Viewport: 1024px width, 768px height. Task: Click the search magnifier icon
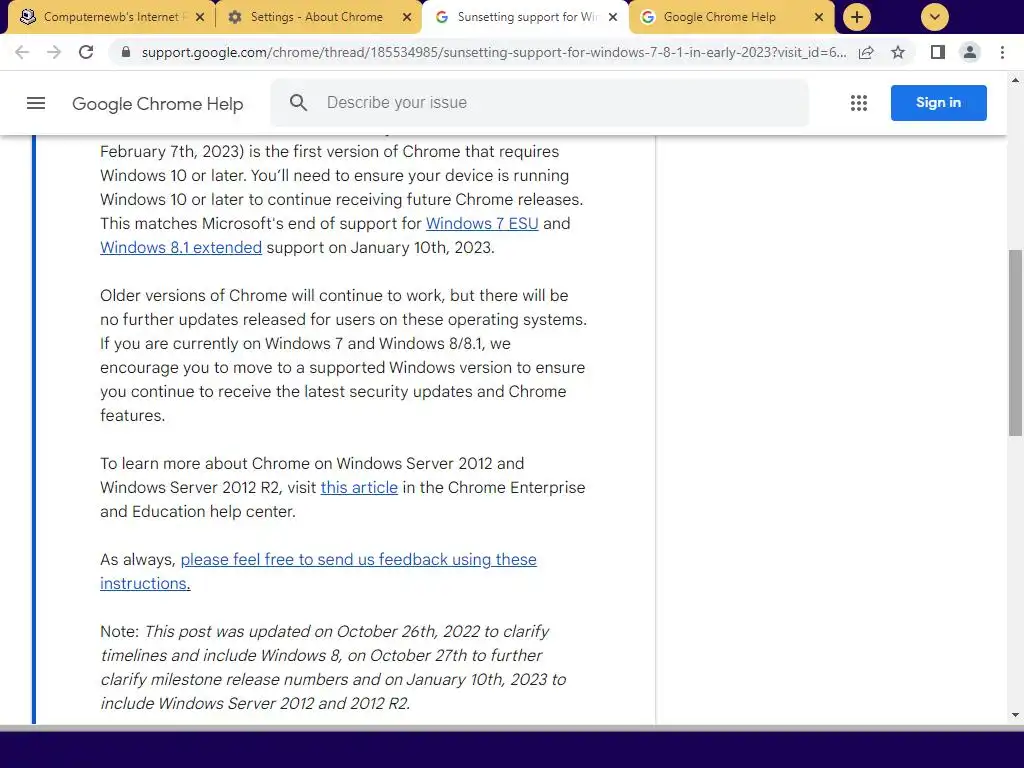(x=298, y=103)
